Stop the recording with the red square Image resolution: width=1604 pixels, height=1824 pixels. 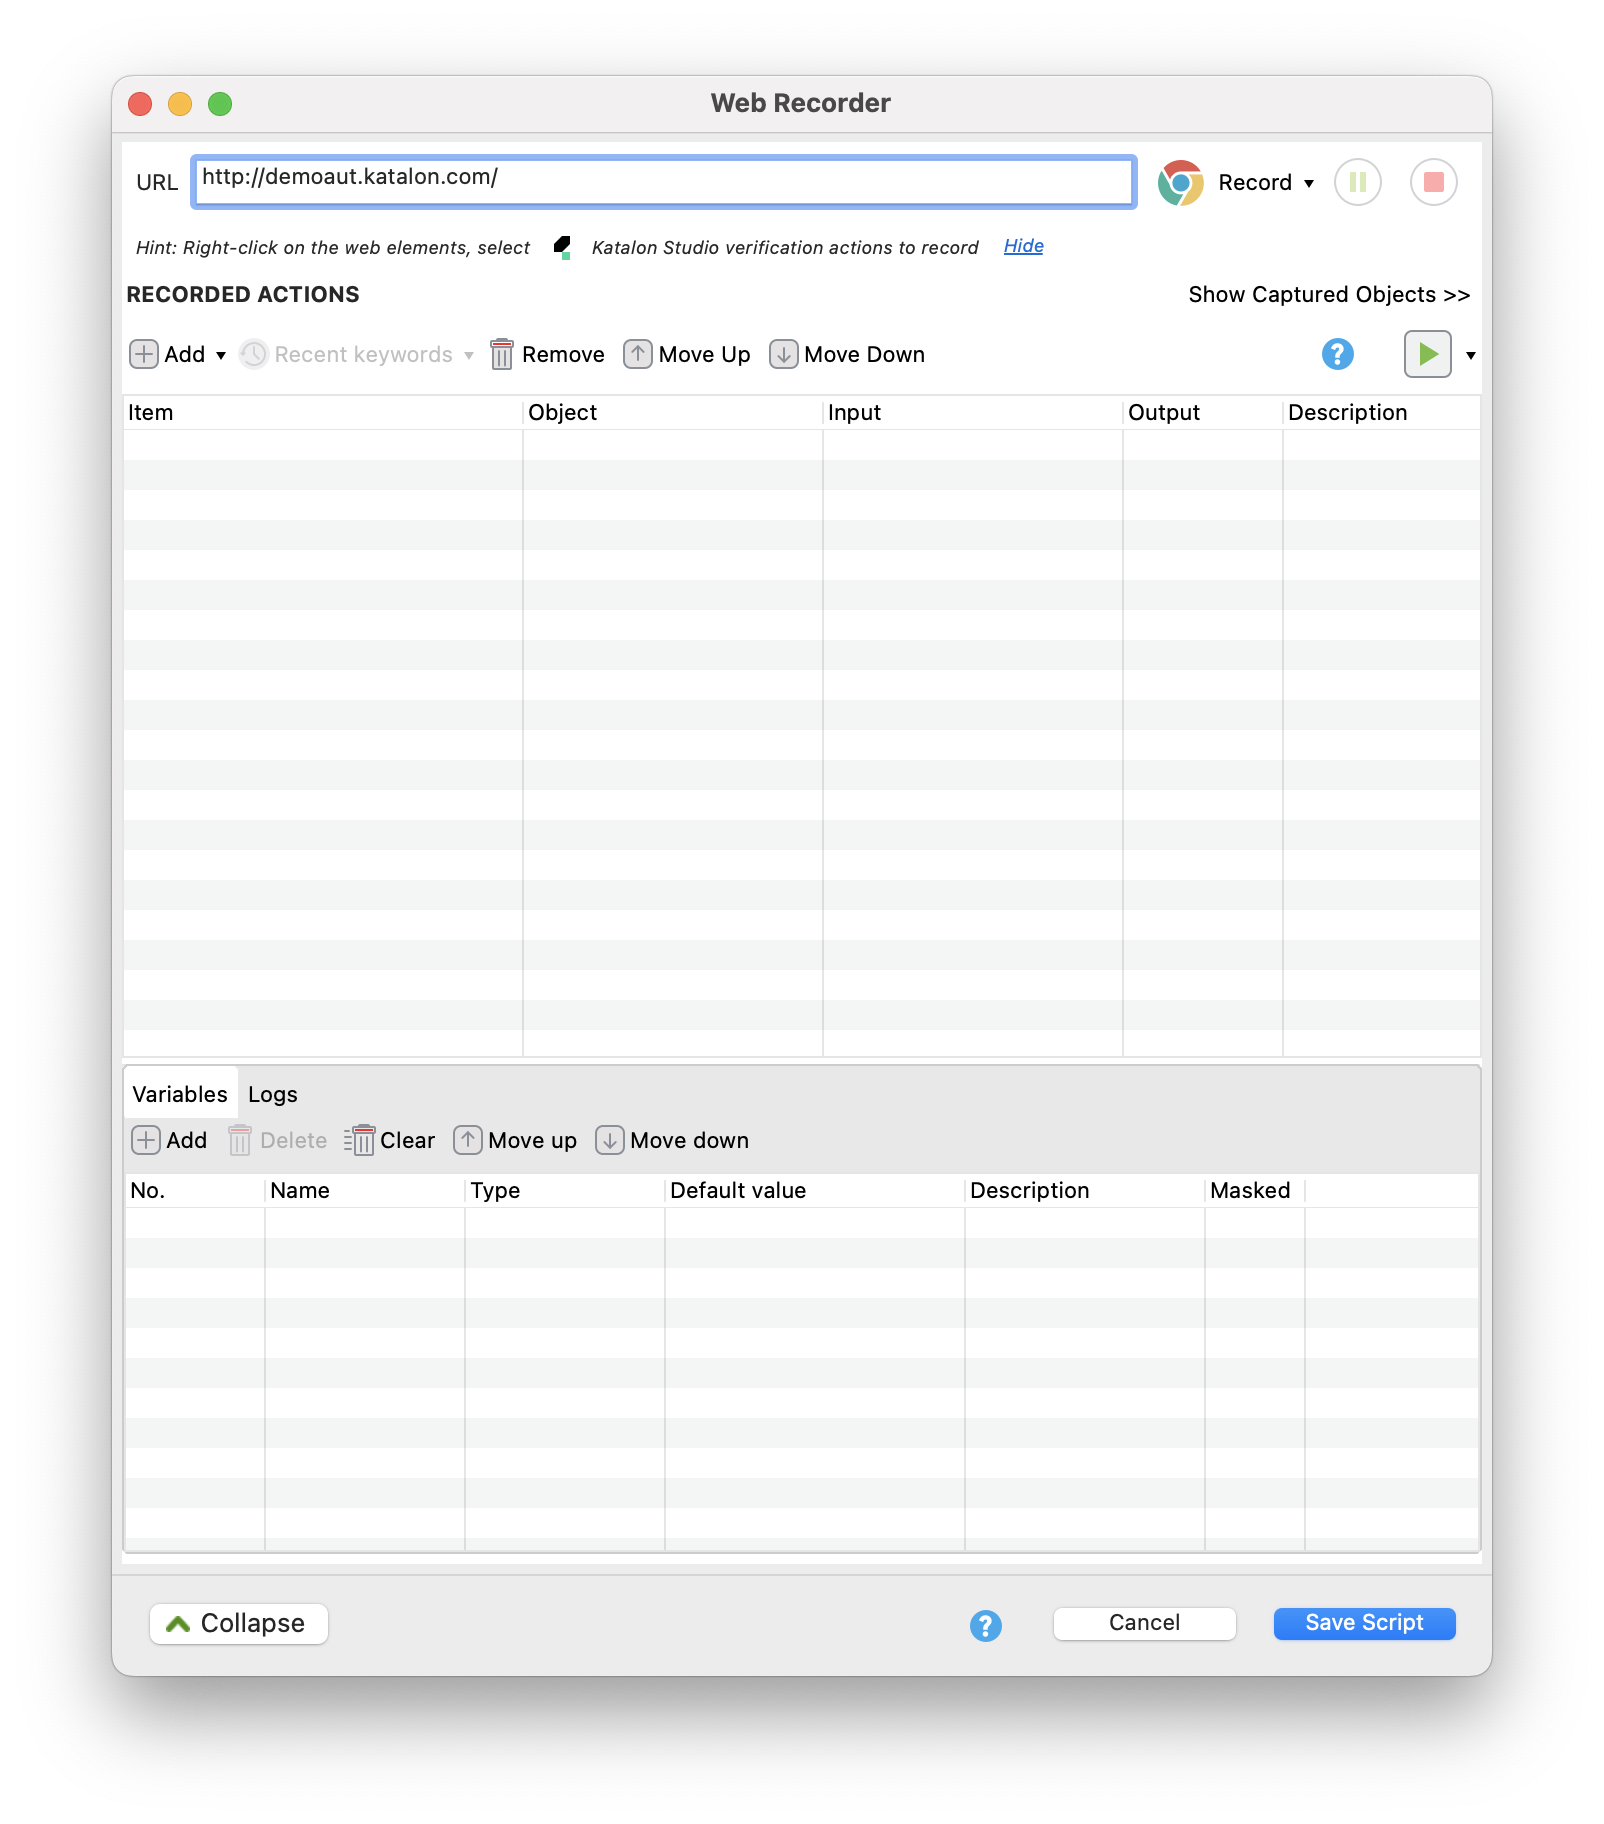[x=1433, y=183]
